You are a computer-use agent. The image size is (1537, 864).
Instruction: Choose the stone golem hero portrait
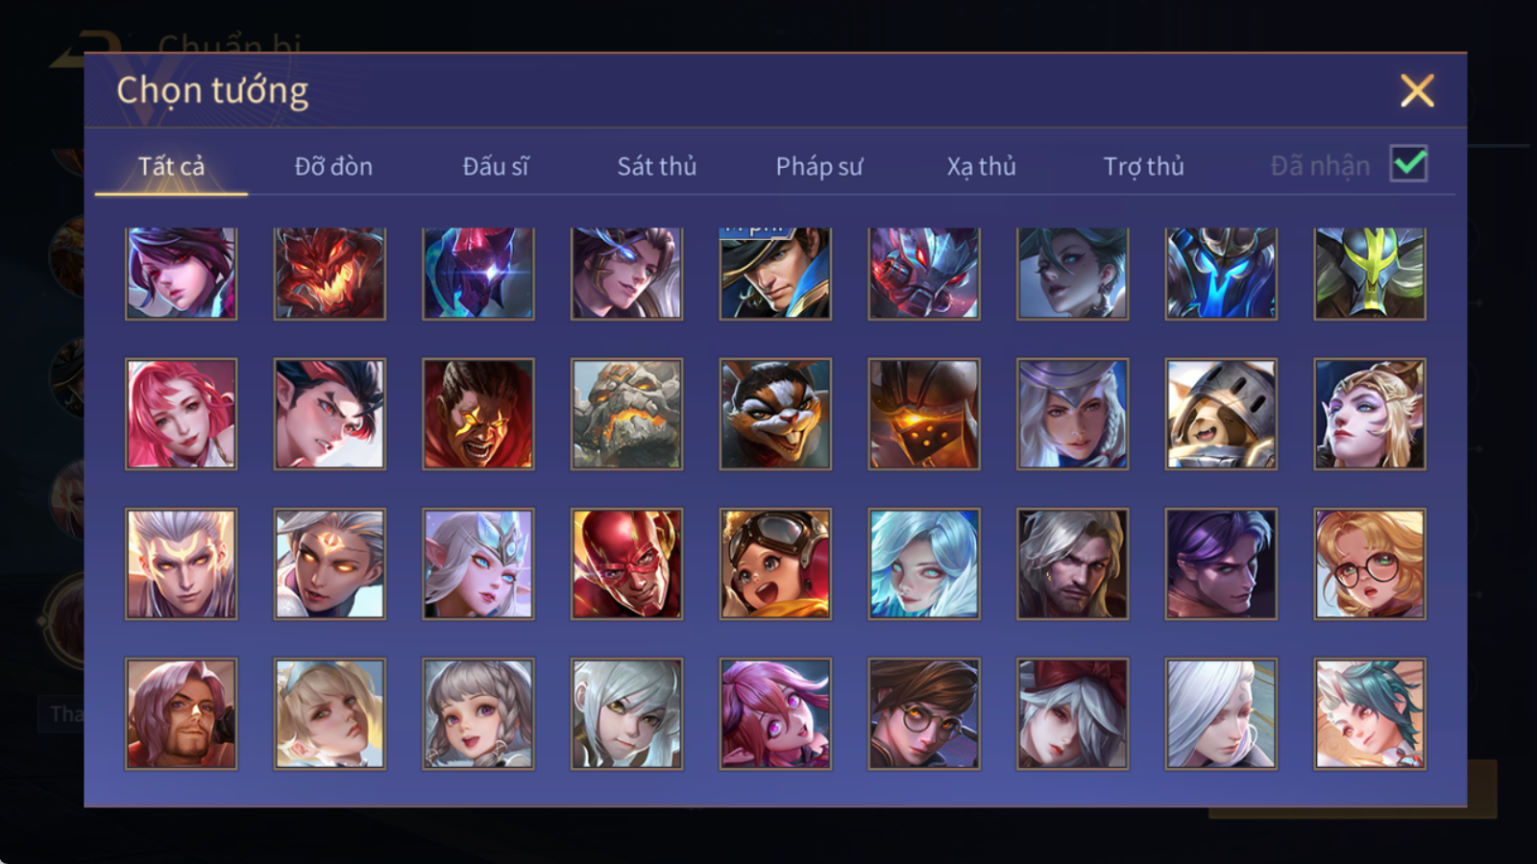tap(627, 414)
